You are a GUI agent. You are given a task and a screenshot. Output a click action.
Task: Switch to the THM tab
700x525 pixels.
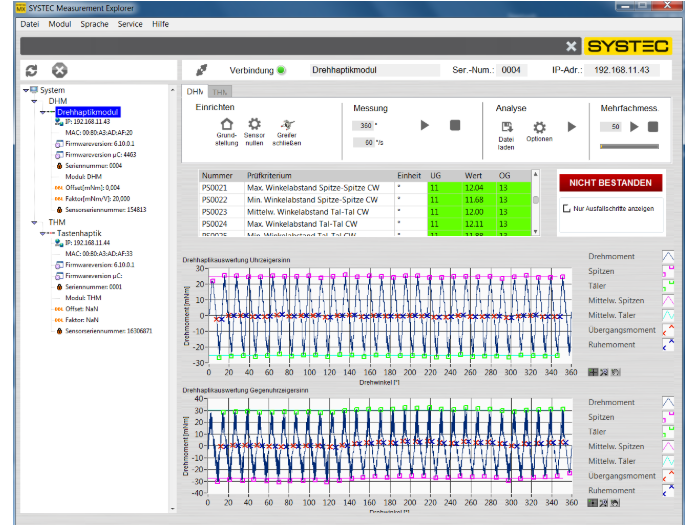coord(220,92)
